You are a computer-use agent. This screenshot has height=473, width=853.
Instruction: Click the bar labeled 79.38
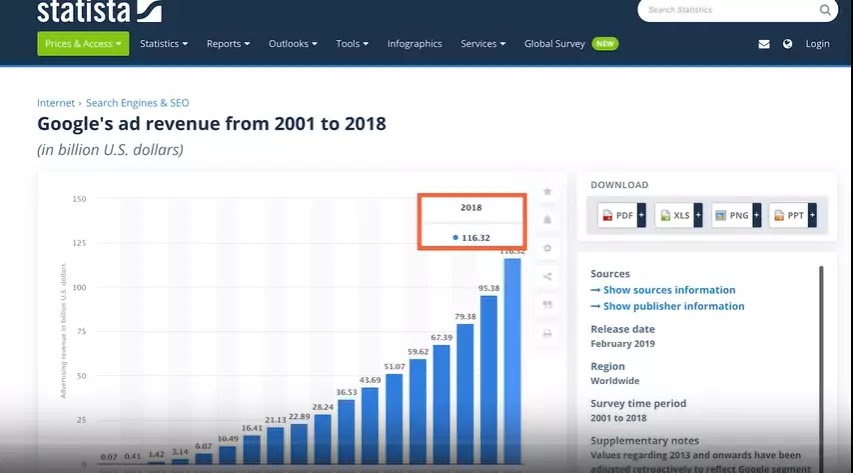click(x=465, y=394)
